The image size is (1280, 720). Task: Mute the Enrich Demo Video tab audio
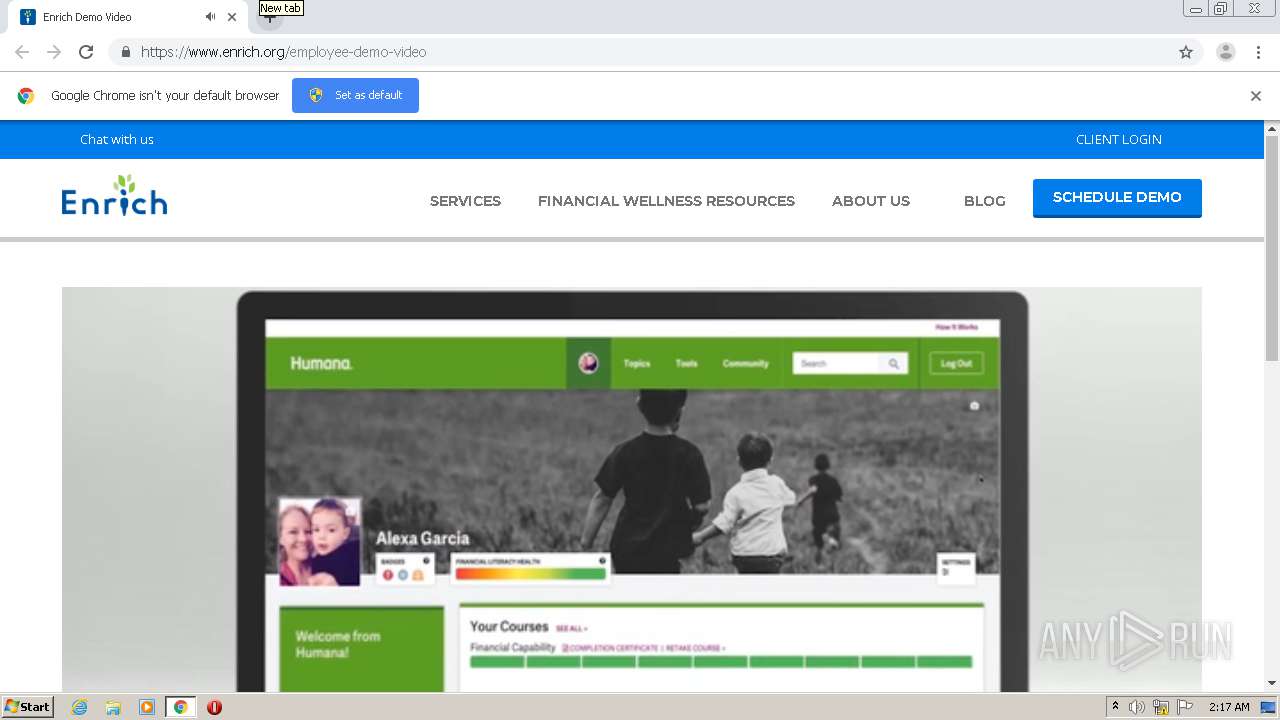[210, 17]
